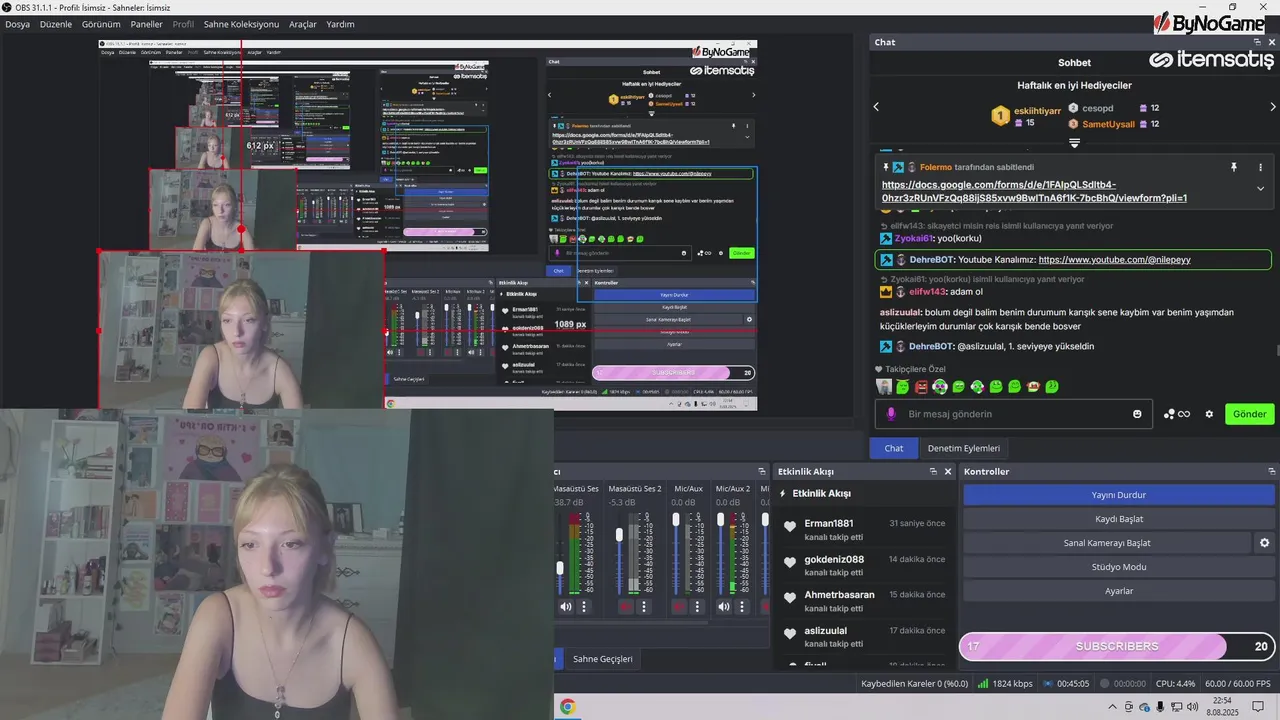This screenshot has width=1280, height=720.
Task: Mute the Mic/Aux 2 speaker icon
Action: (x=722, y=606)
